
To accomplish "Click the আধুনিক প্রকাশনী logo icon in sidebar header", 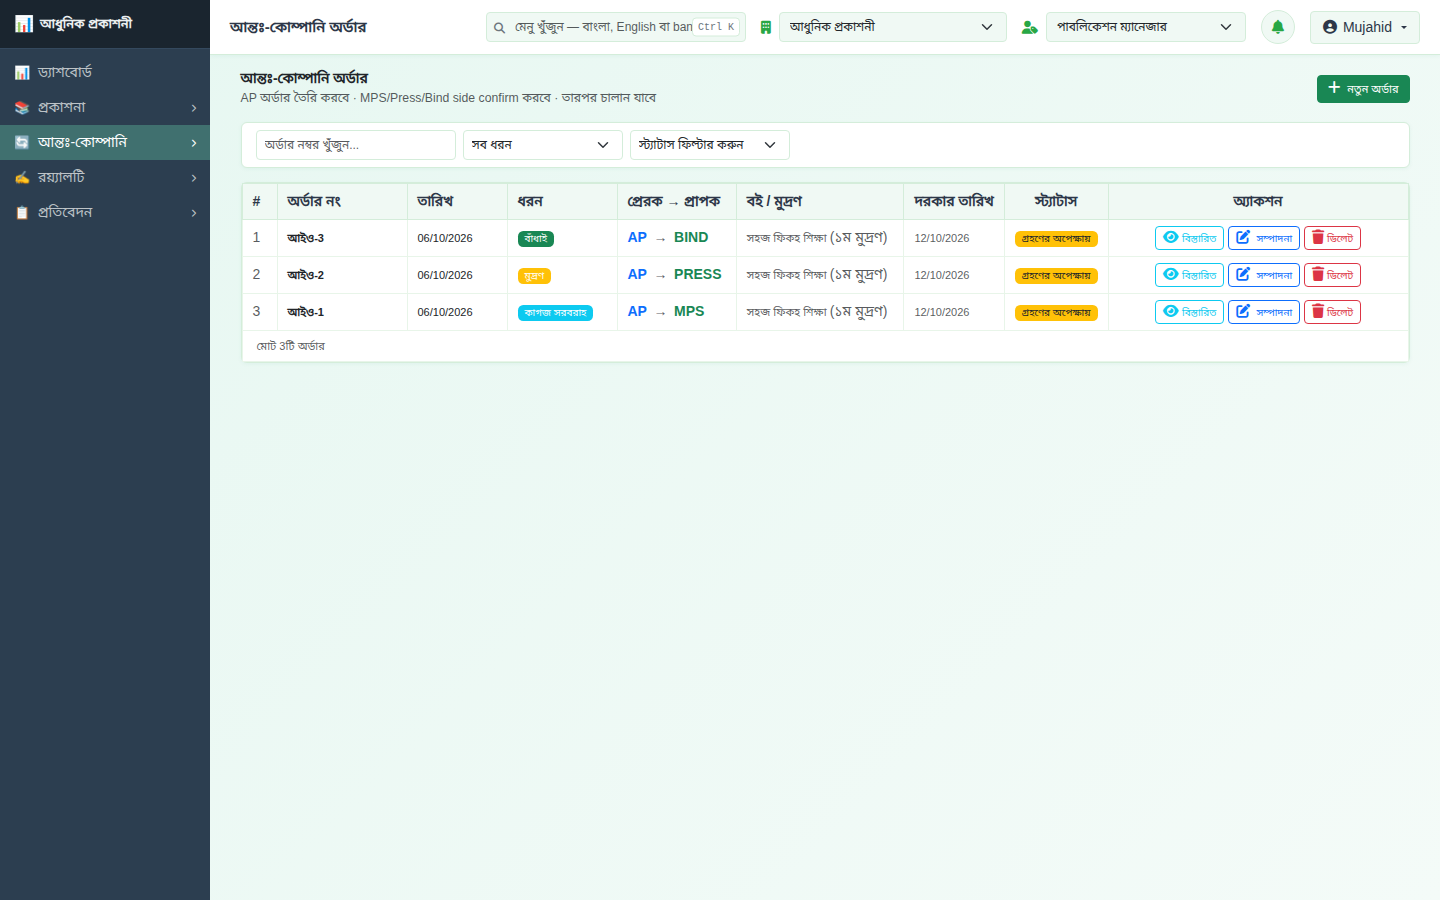I will coord(24,23).
